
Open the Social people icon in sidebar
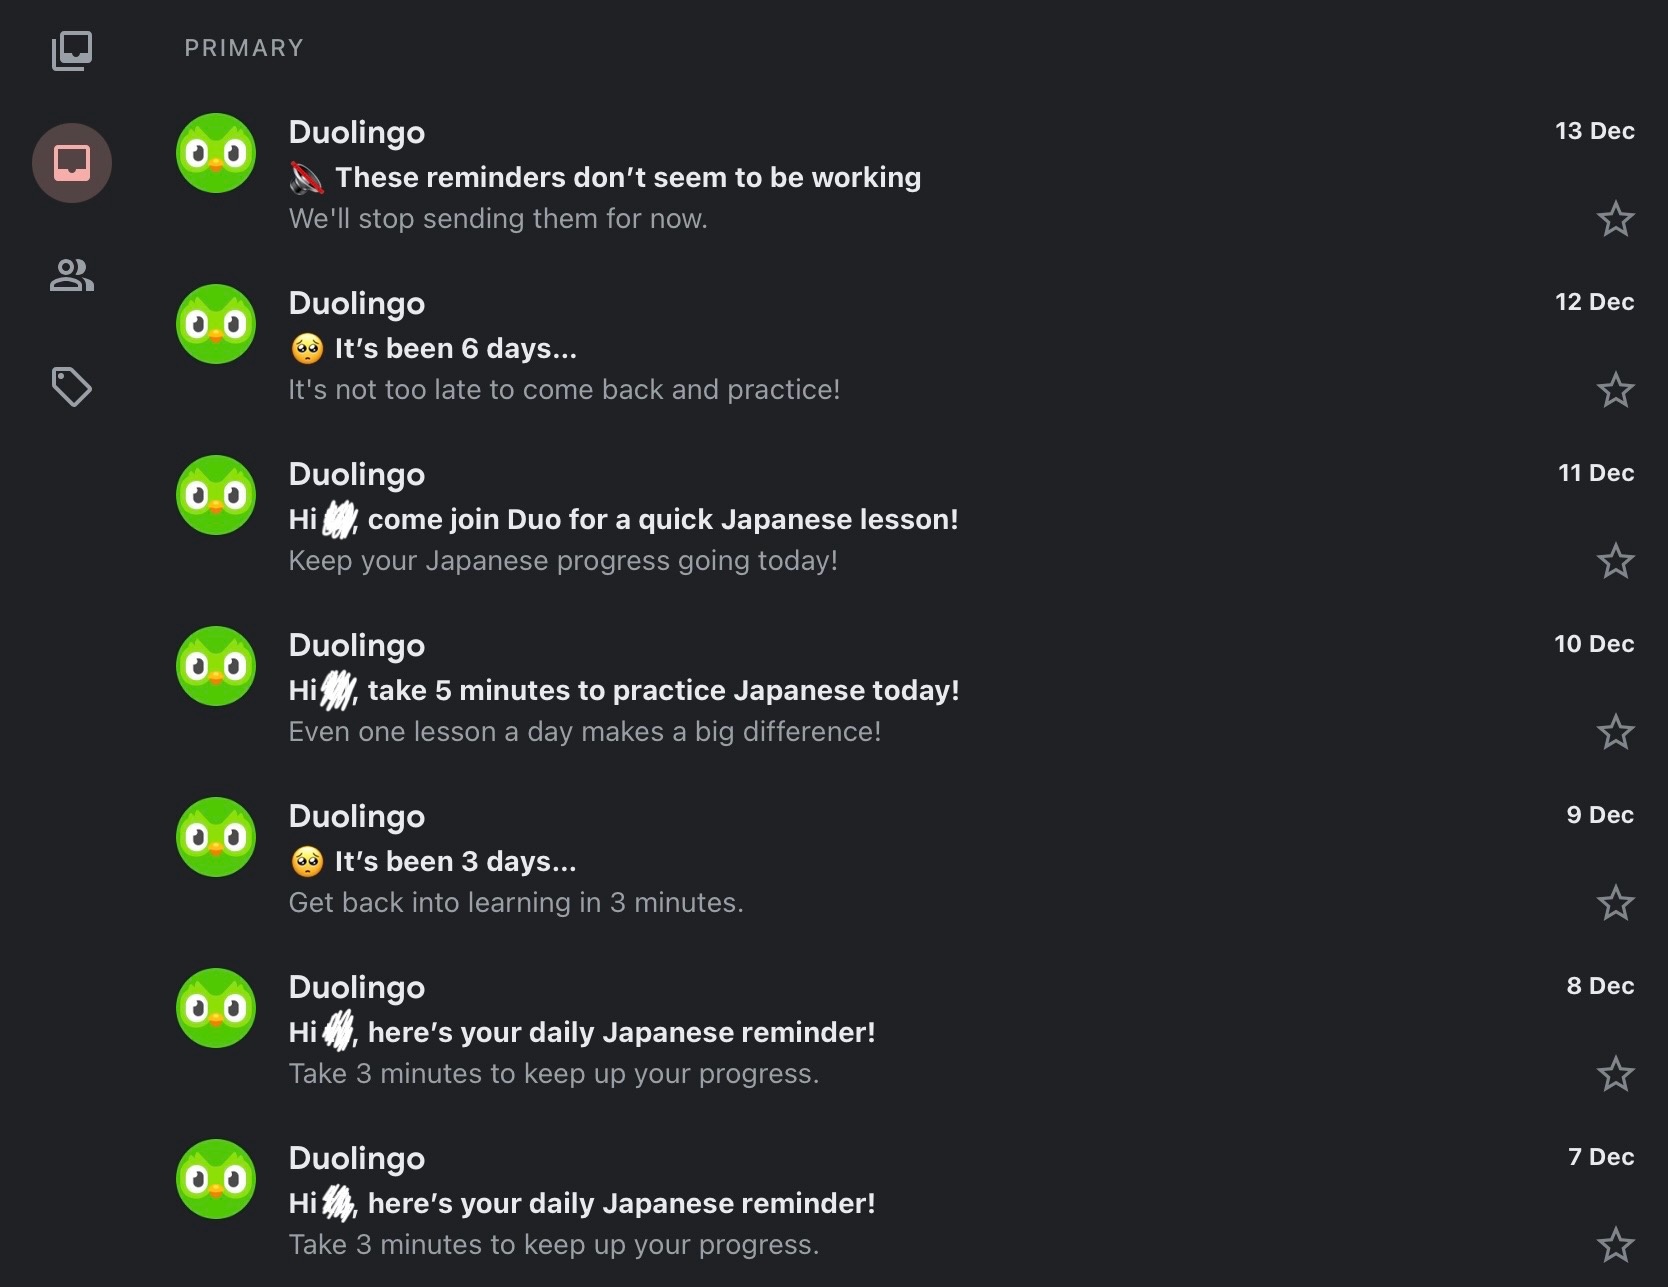point(72,275)
